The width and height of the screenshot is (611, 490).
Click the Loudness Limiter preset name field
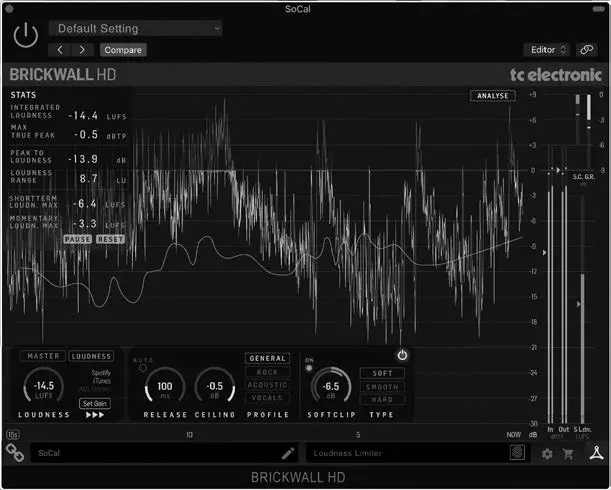click(x=417, y=453)
